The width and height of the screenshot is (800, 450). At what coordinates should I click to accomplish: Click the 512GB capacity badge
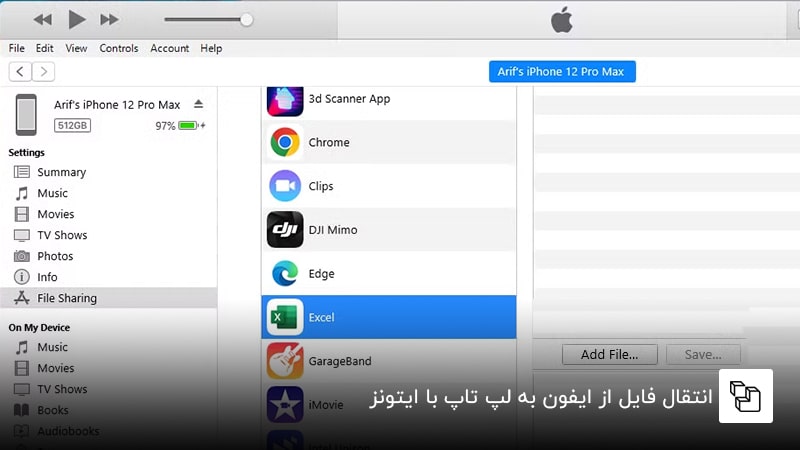pos(72,126)
